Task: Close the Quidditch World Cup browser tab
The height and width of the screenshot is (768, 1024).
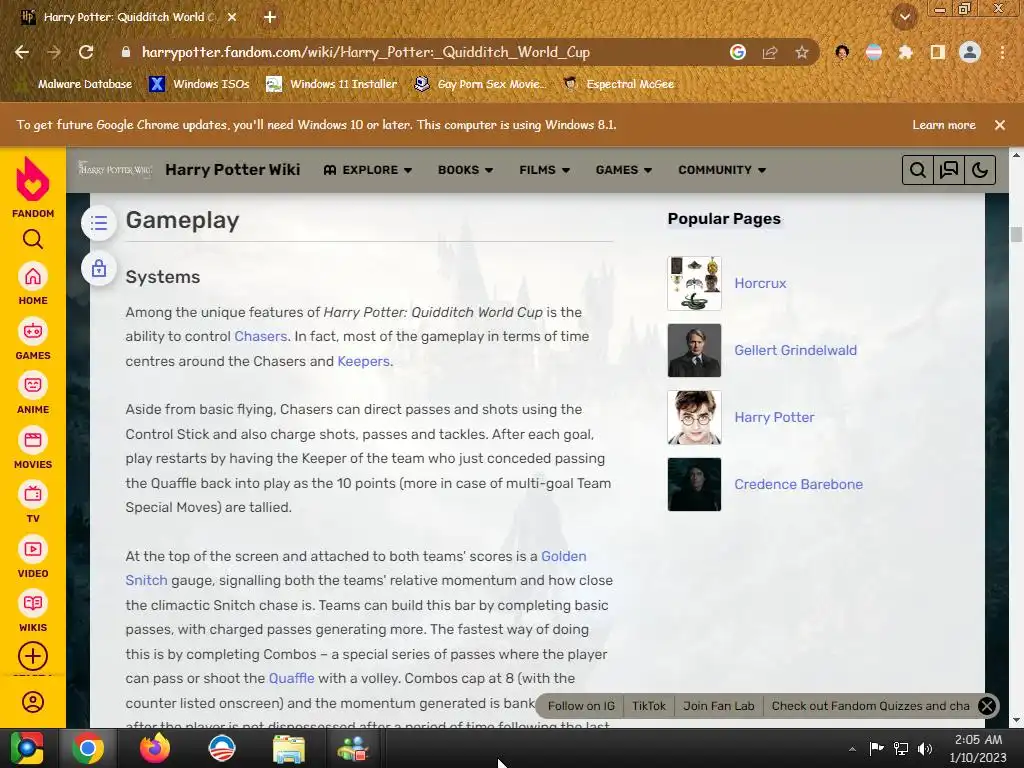Action: tap(232, 18)
